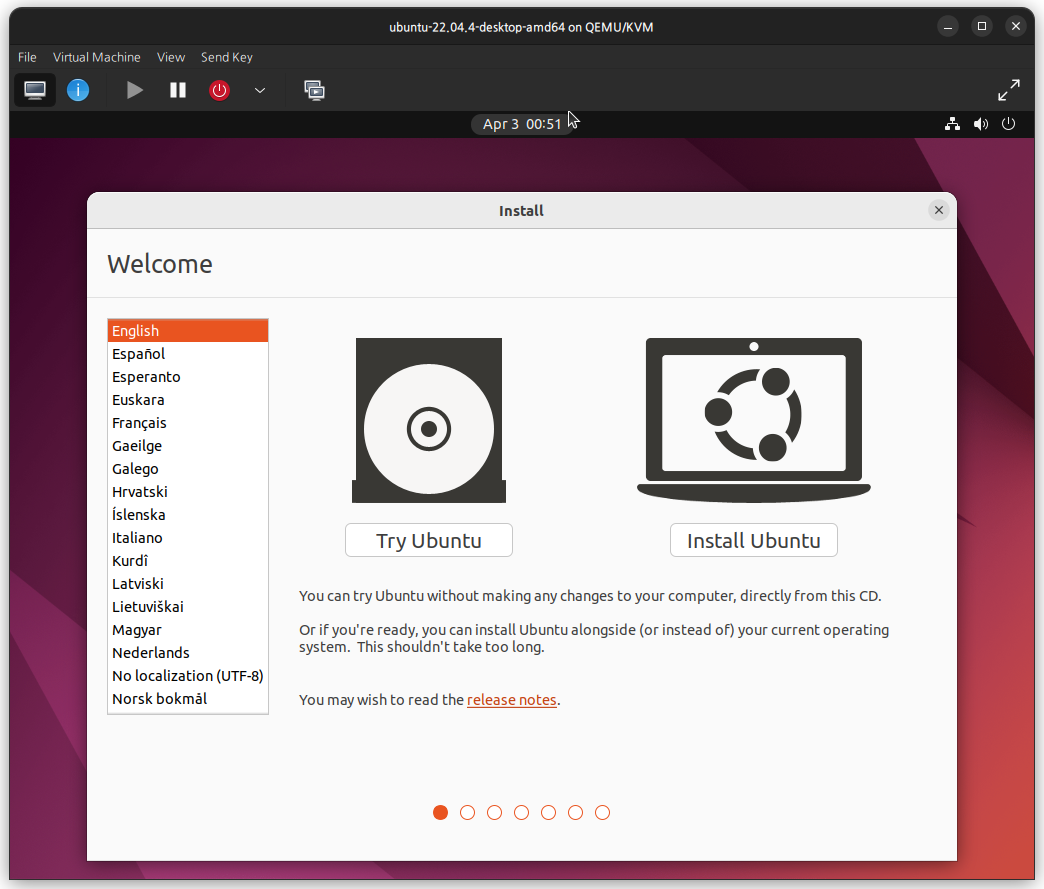Pick Hrvatski in language list

pyautogui.click(x=188, y=491)
